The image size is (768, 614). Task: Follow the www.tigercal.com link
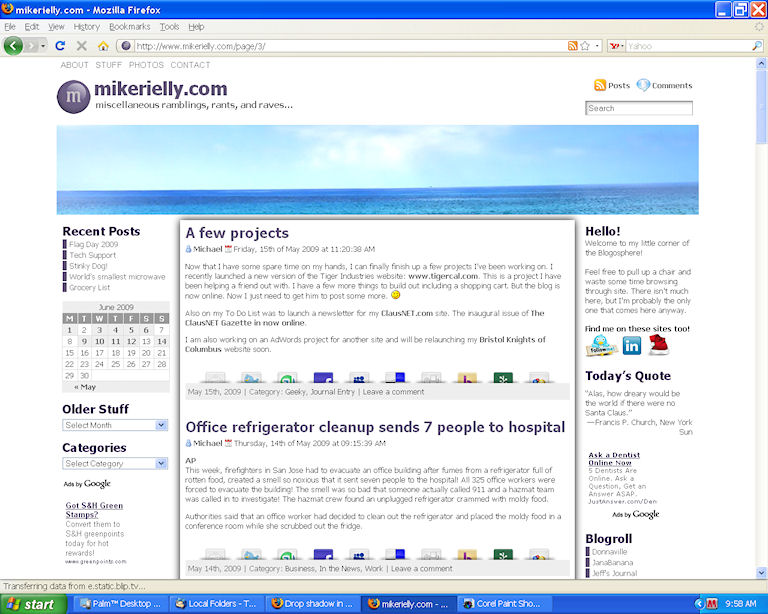443,276
